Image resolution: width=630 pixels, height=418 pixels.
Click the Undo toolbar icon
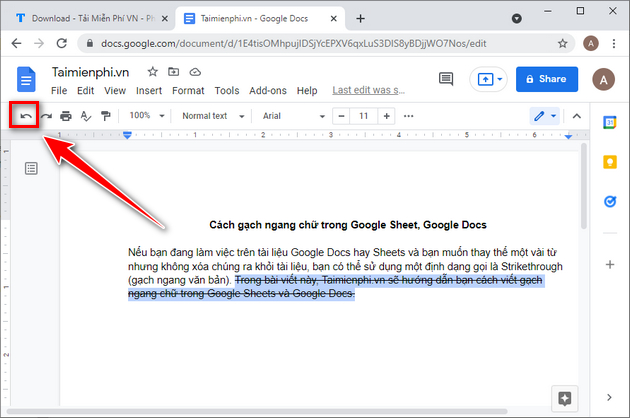pos(26,116)
